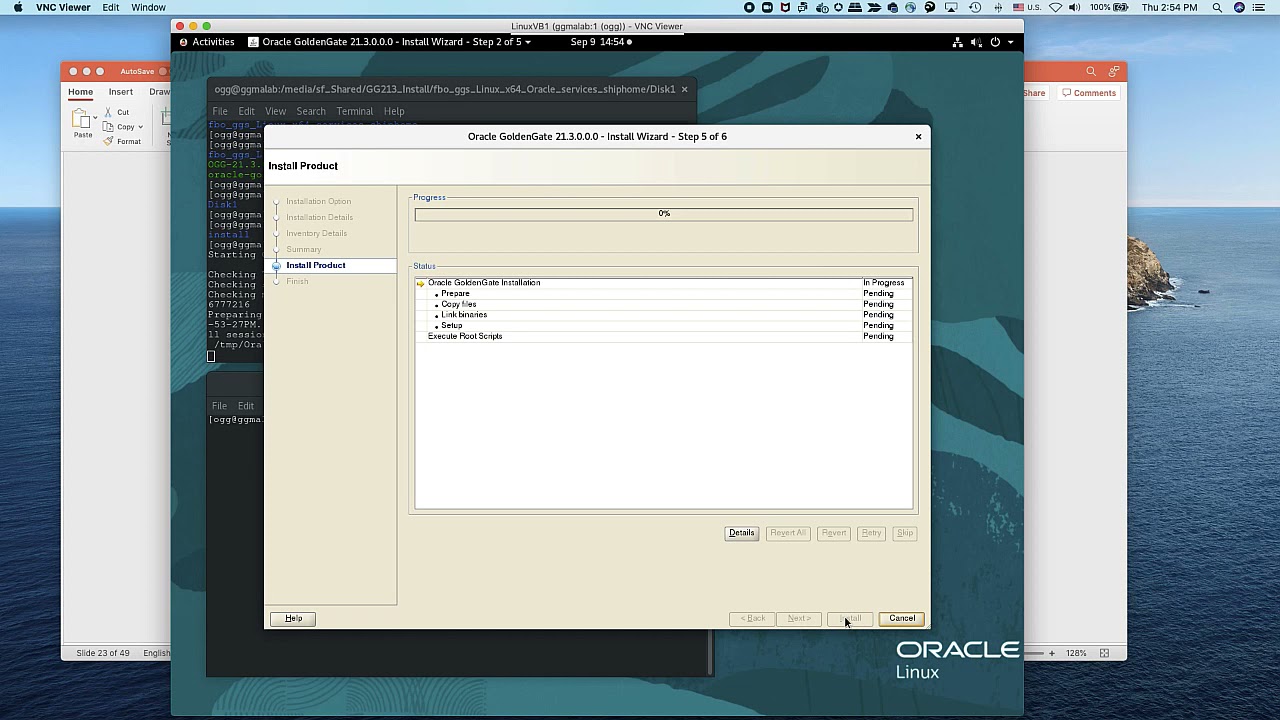Open the macOS Edit menu
Image resolution: width=1280 pixels, height=720 pixels.
tap(111, 7)
